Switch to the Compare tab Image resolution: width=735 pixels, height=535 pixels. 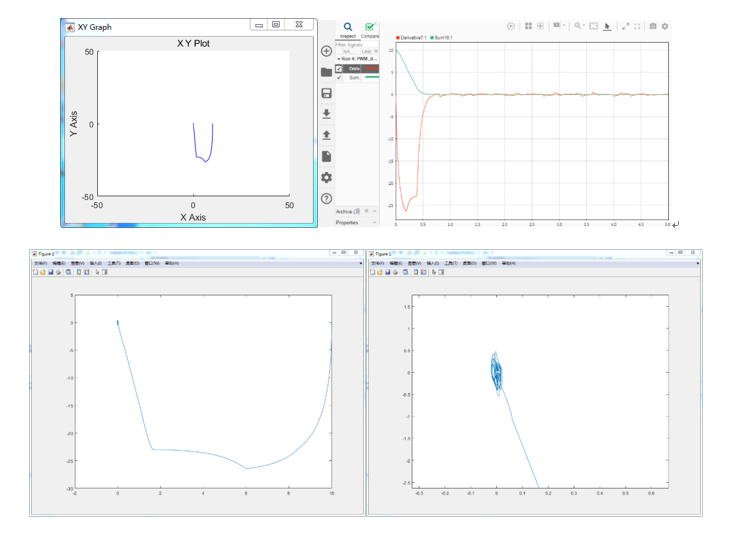[370, 30]
